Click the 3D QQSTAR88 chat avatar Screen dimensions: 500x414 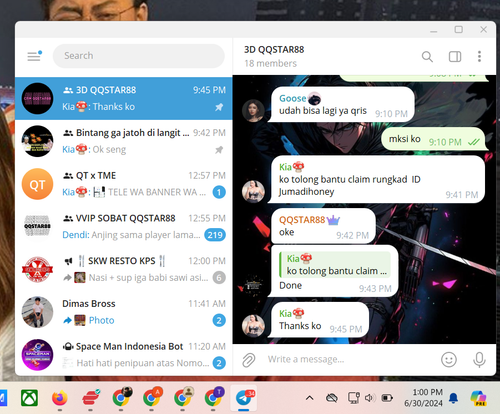coord(37,99)
